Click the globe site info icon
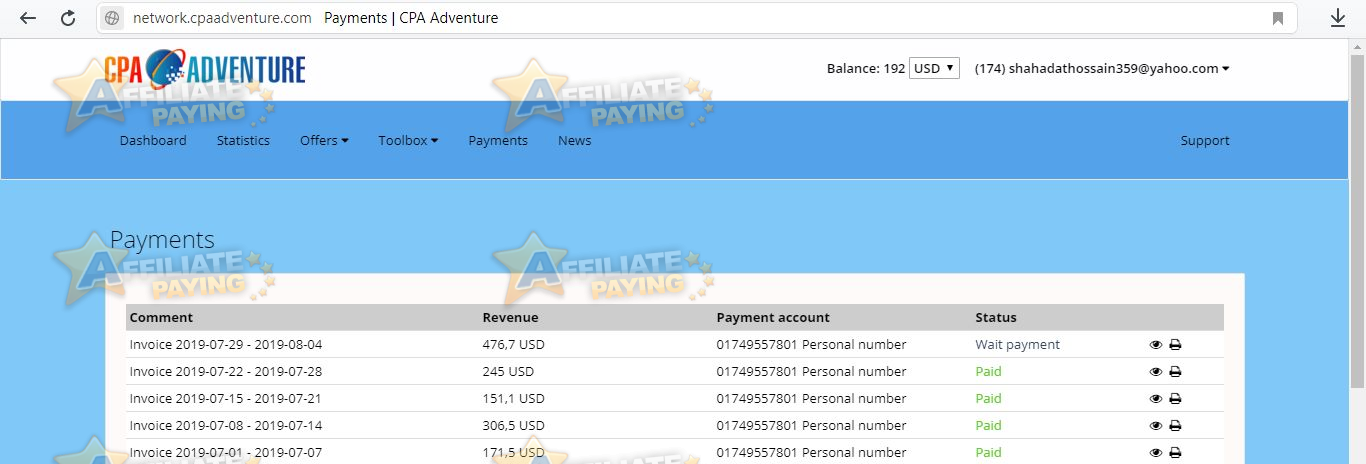Viewport: 1366px width, 464px height. 112,18
